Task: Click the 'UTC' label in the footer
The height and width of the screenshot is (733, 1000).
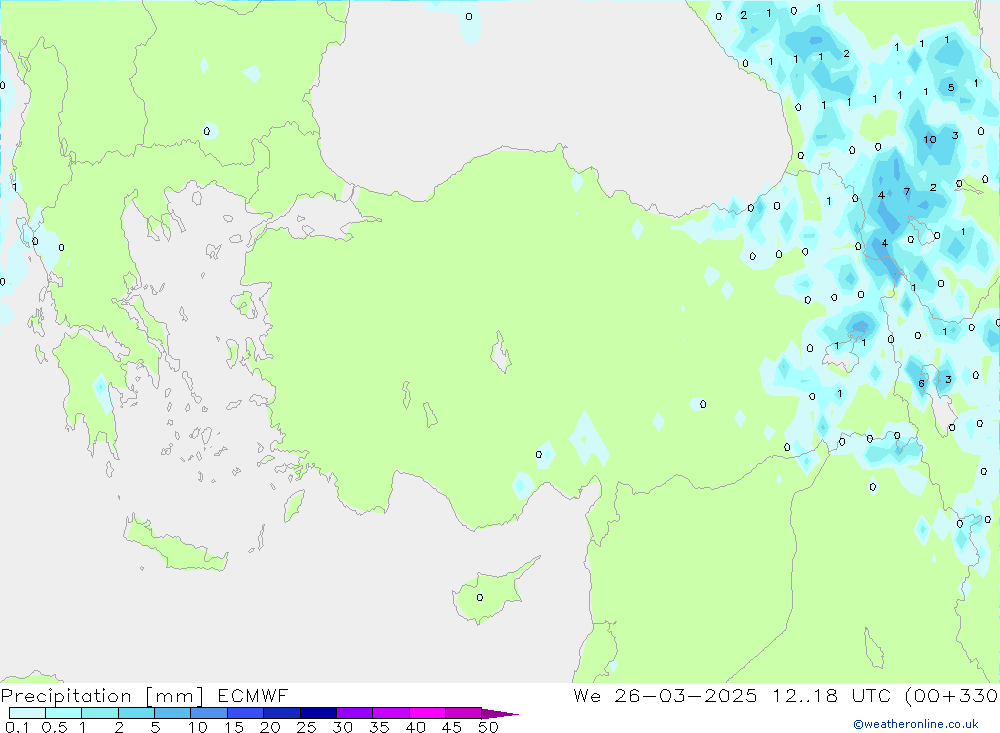Action: (873, 695)
